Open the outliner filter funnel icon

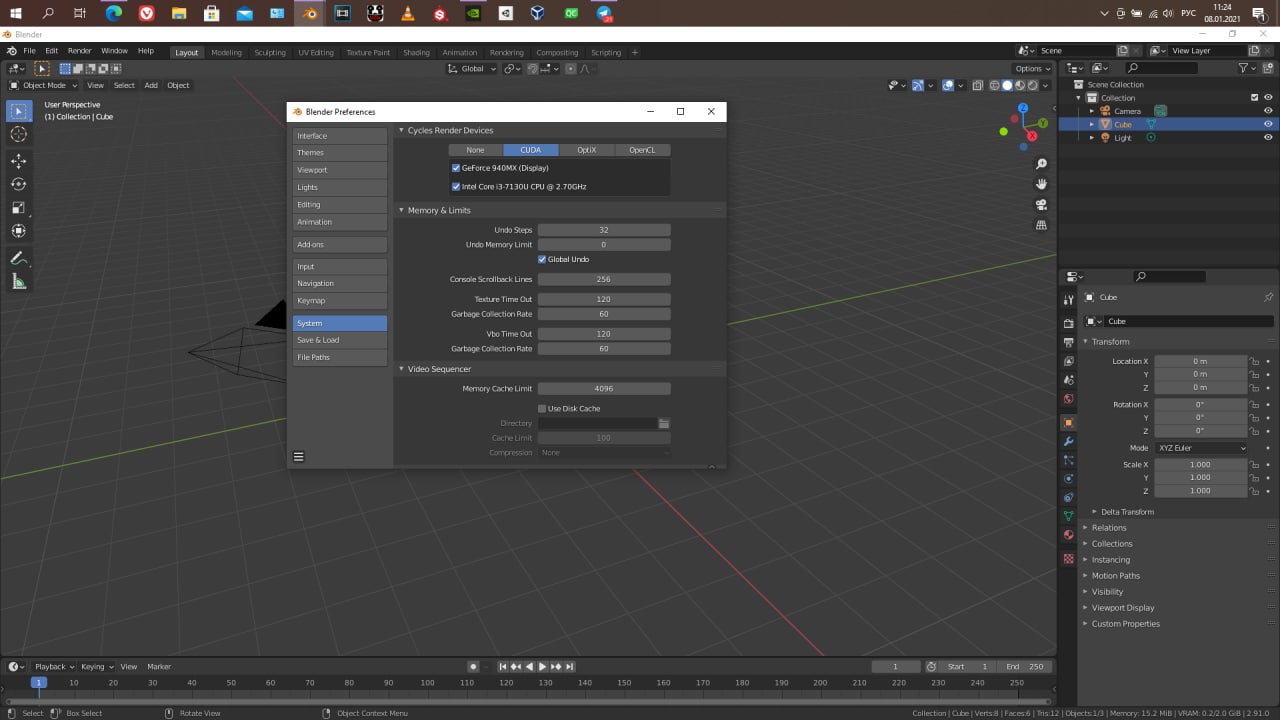(x=1243, y=68)
